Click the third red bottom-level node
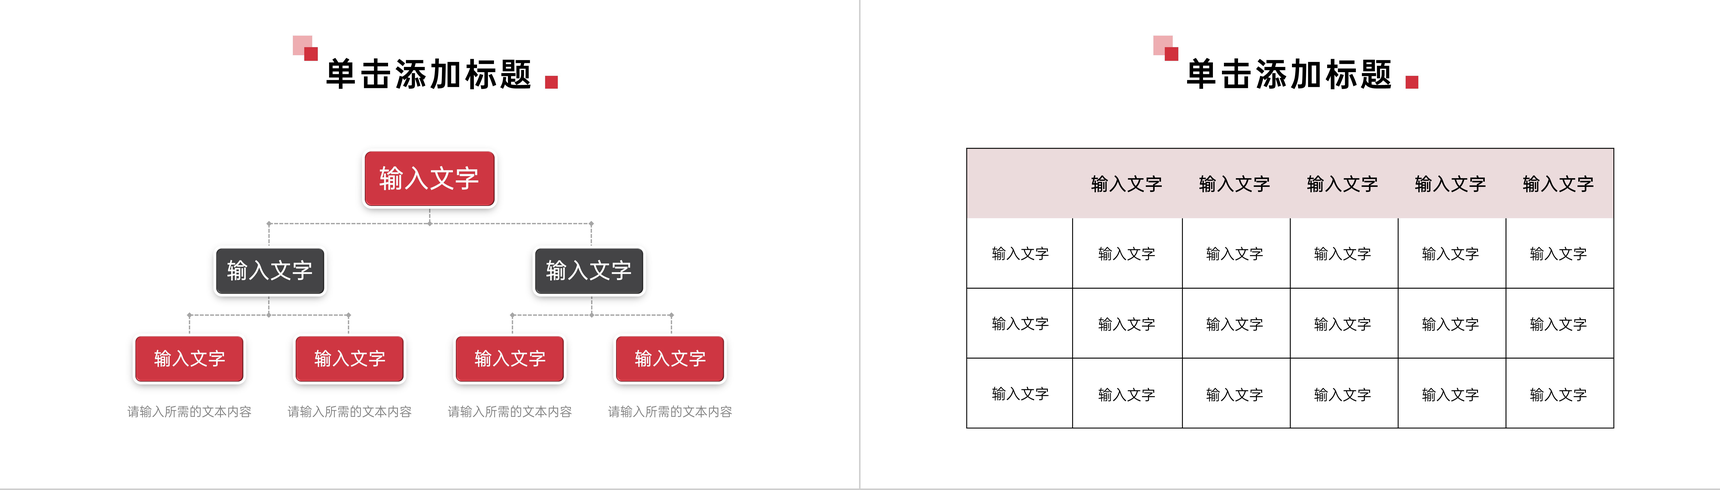Viewport: 1720px width, 490px height. tap(510, 359)
